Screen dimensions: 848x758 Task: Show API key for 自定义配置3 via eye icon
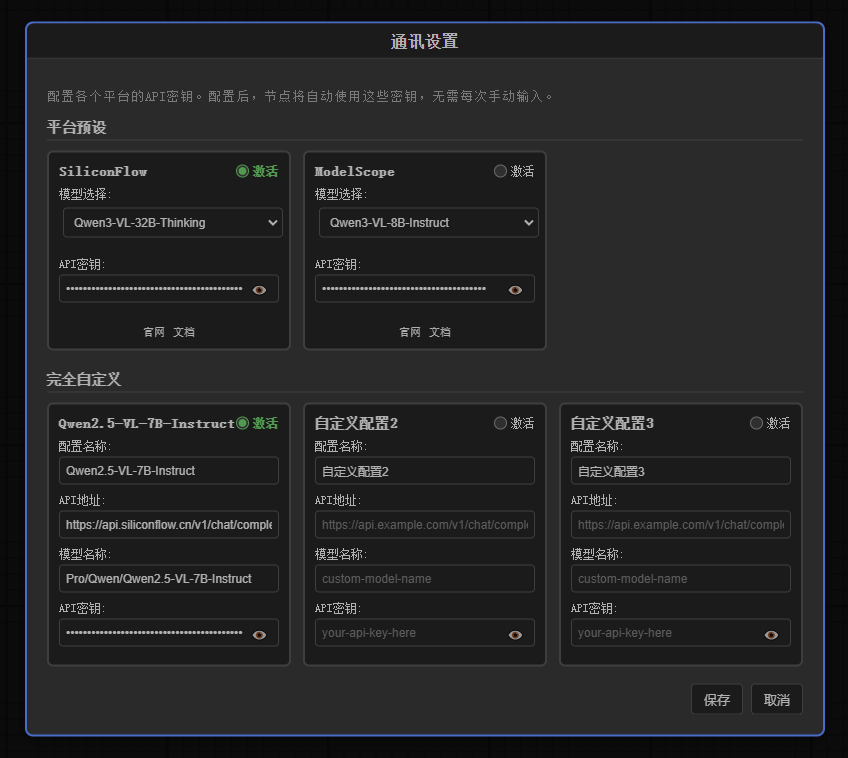coord(771,634)
